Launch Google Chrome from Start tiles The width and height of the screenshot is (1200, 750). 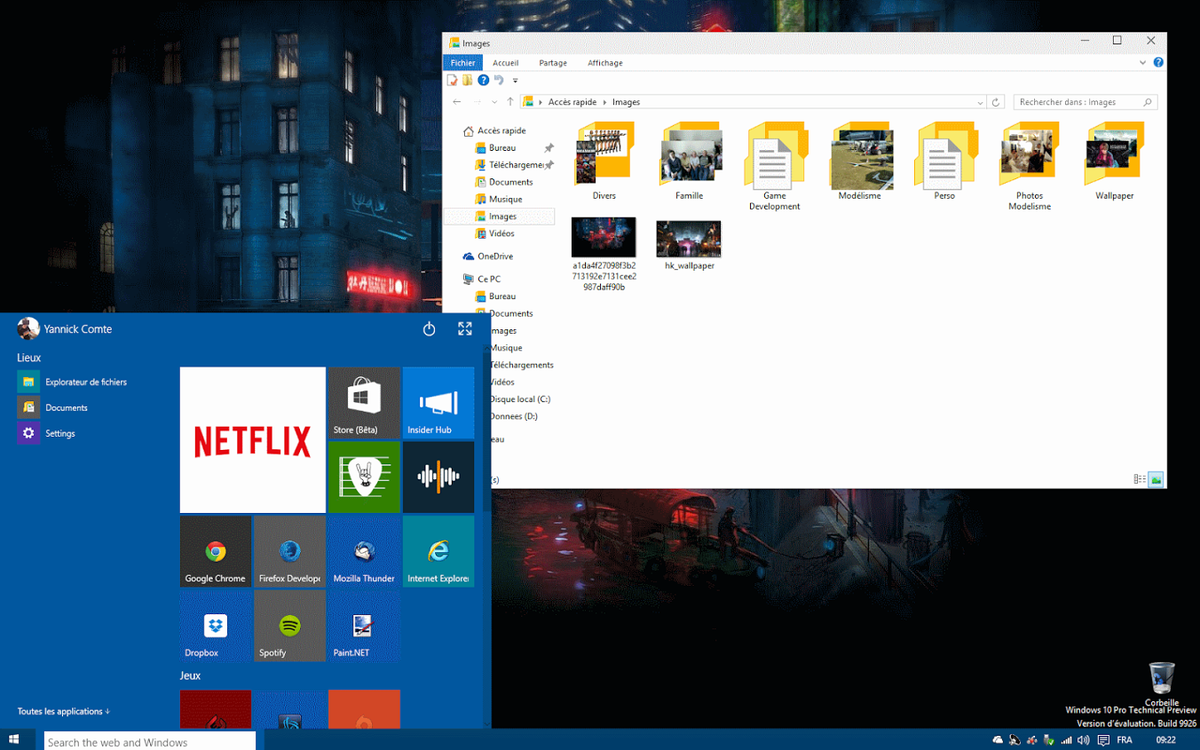point(215,551)
